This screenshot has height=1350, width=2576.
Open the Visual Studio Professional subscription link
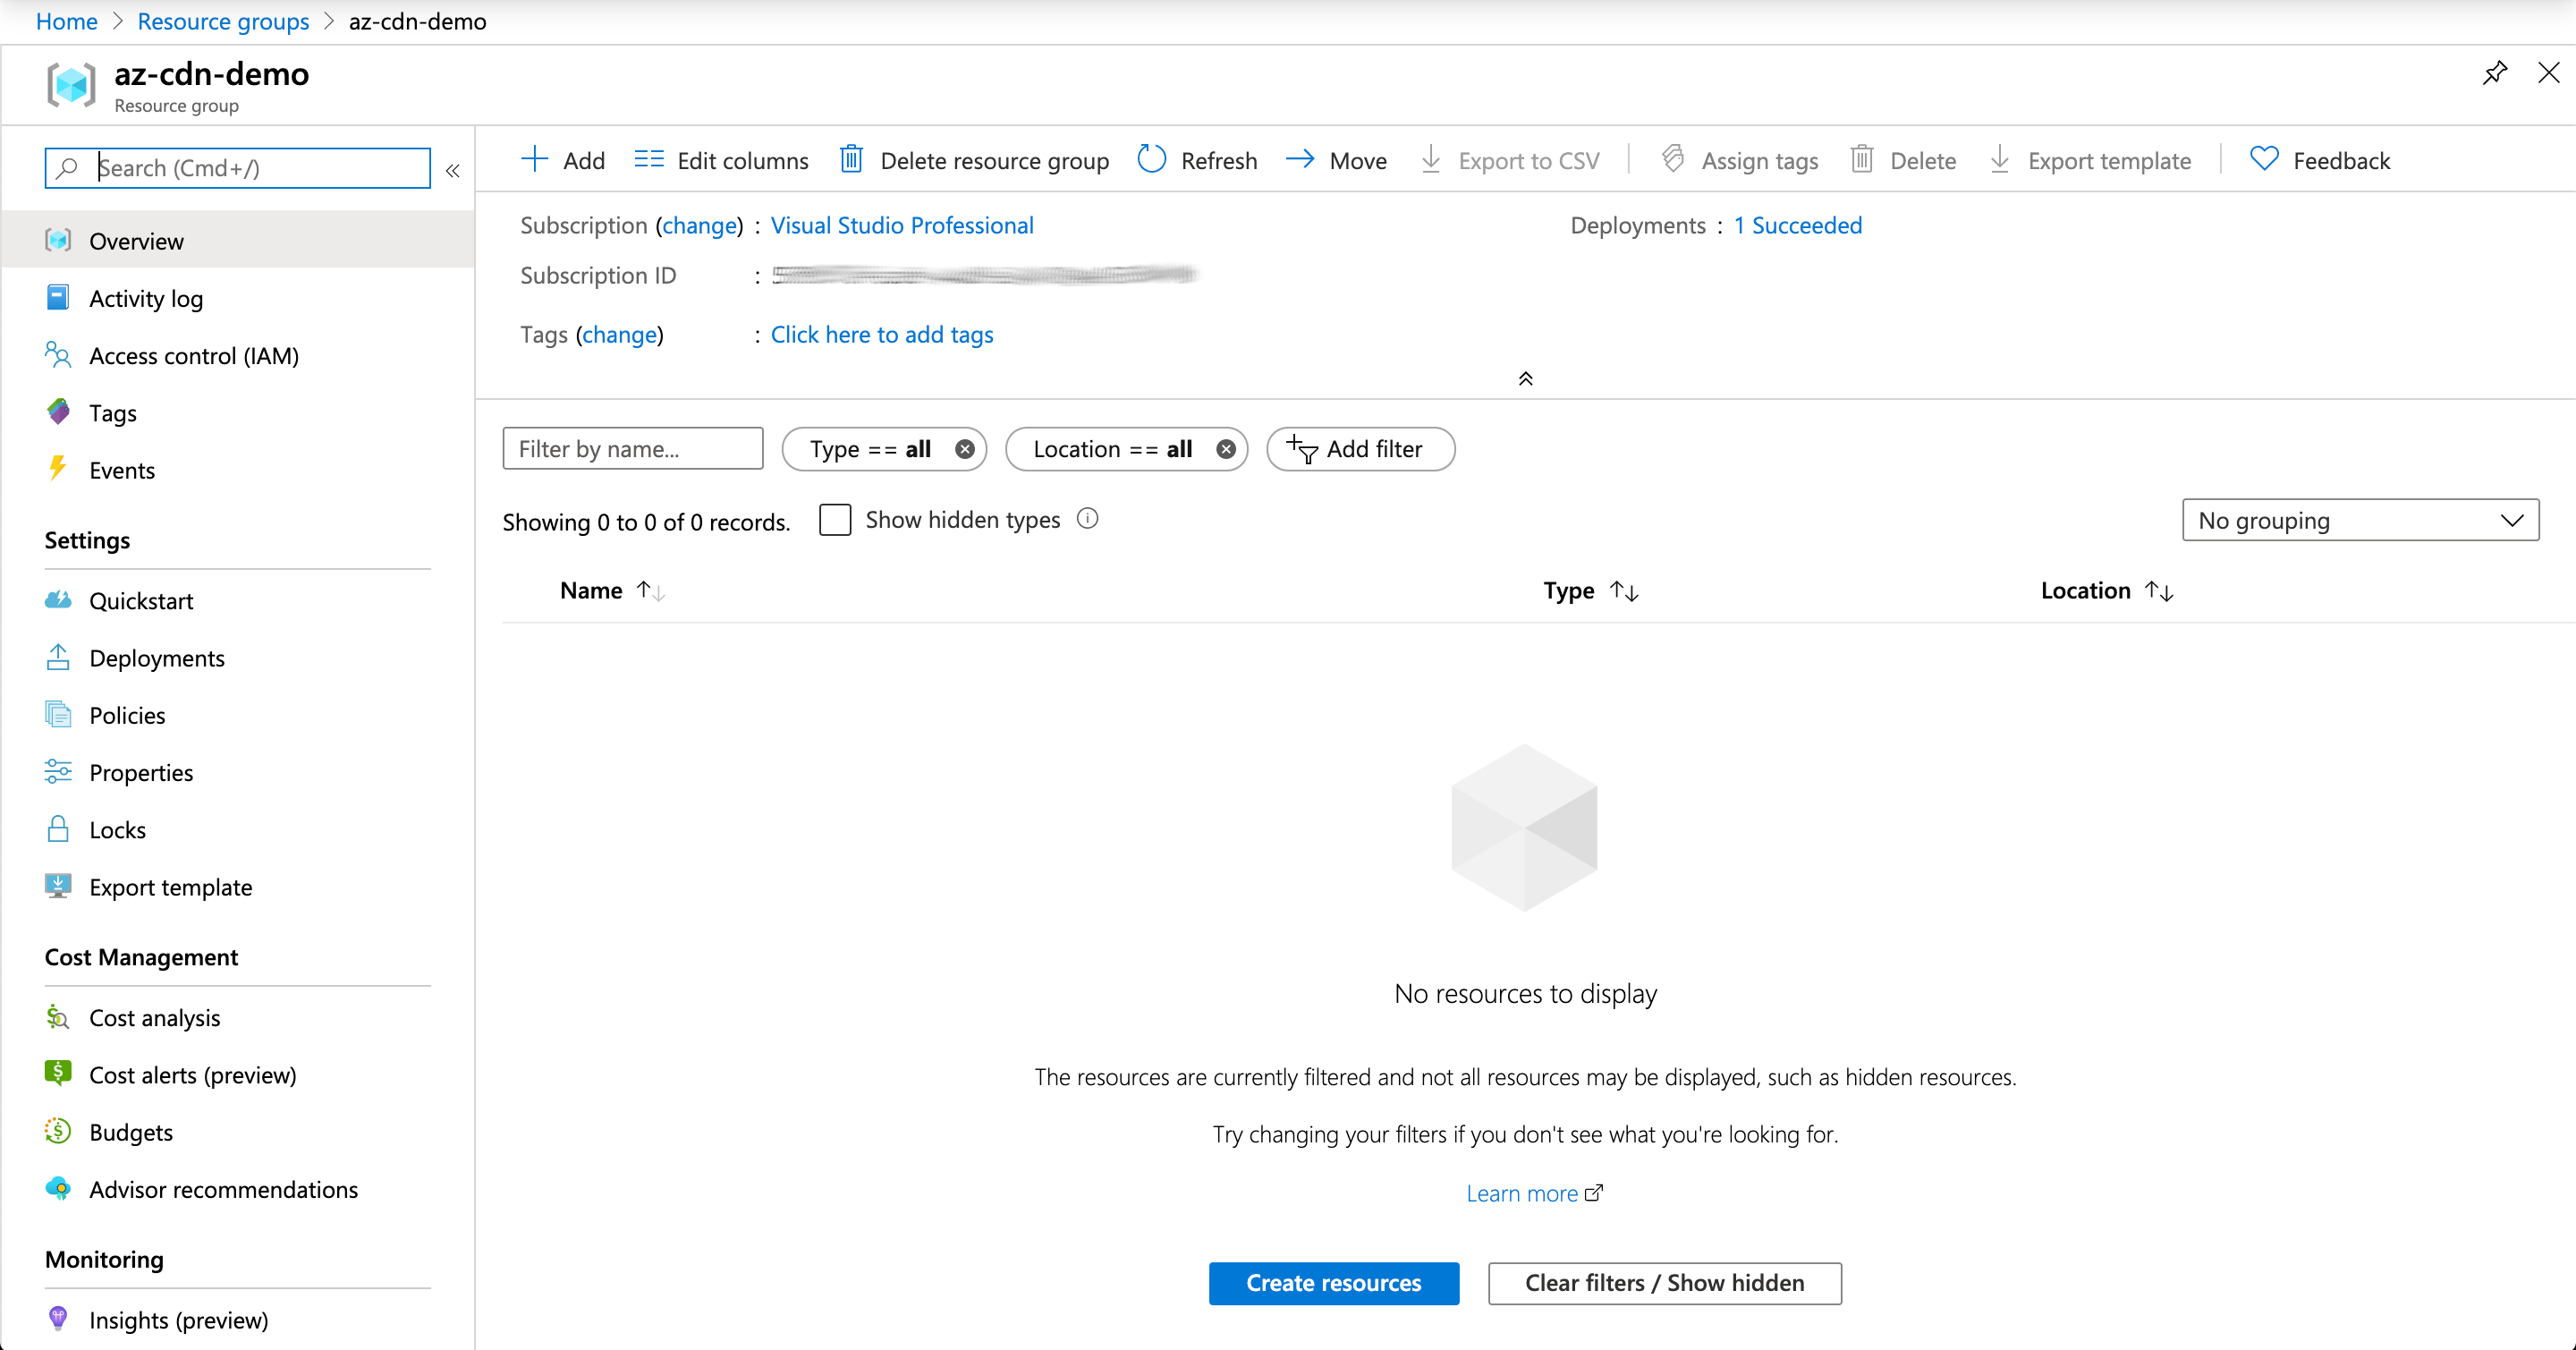tap(901, 225)
